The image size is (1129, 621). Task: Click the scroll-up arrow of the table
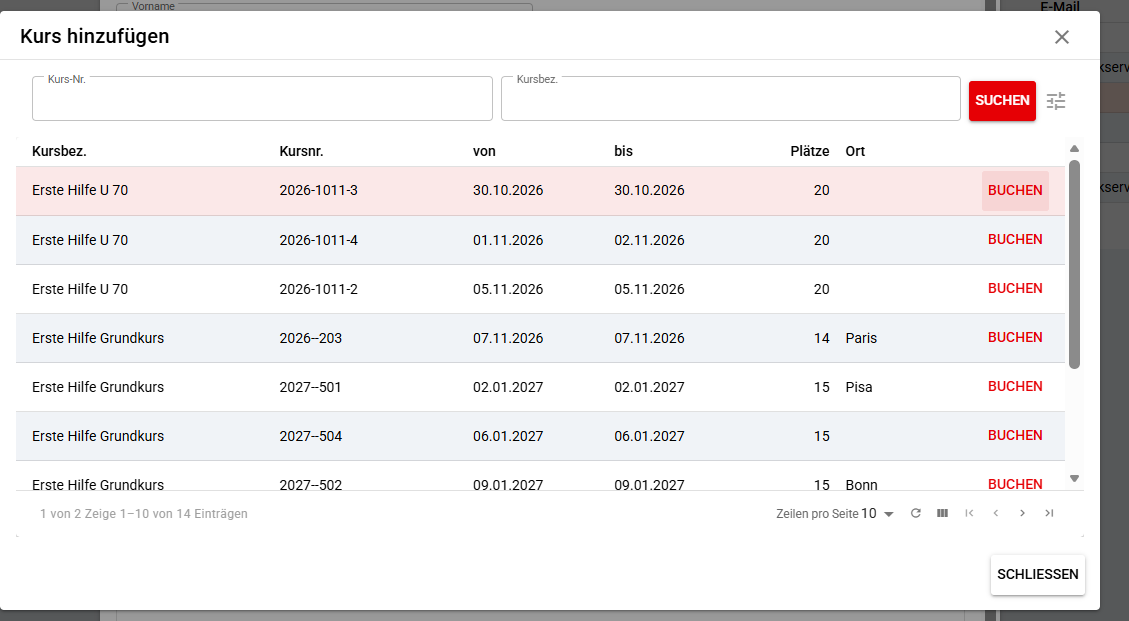coord(1074,148)
